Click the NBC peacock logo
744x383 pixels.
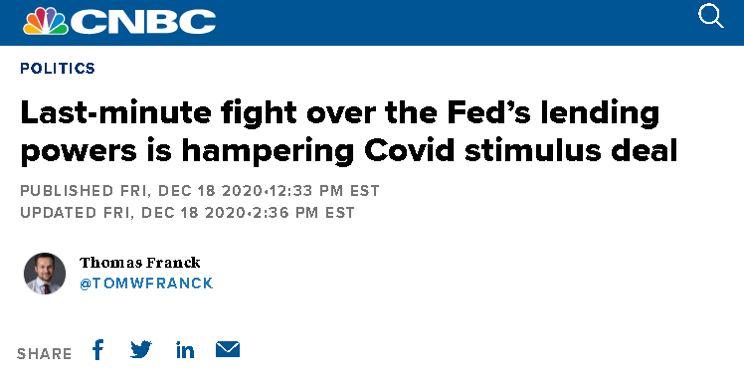(x=46, y=21)
